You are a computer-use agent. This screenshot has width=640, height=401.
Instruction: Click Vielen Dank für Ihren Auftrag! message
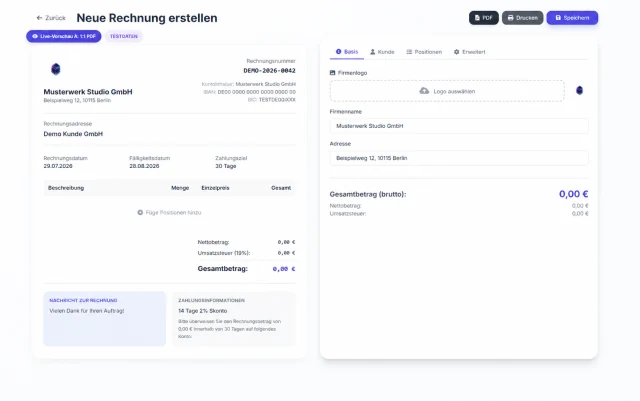pyautogui.click(x=87, y=311)
